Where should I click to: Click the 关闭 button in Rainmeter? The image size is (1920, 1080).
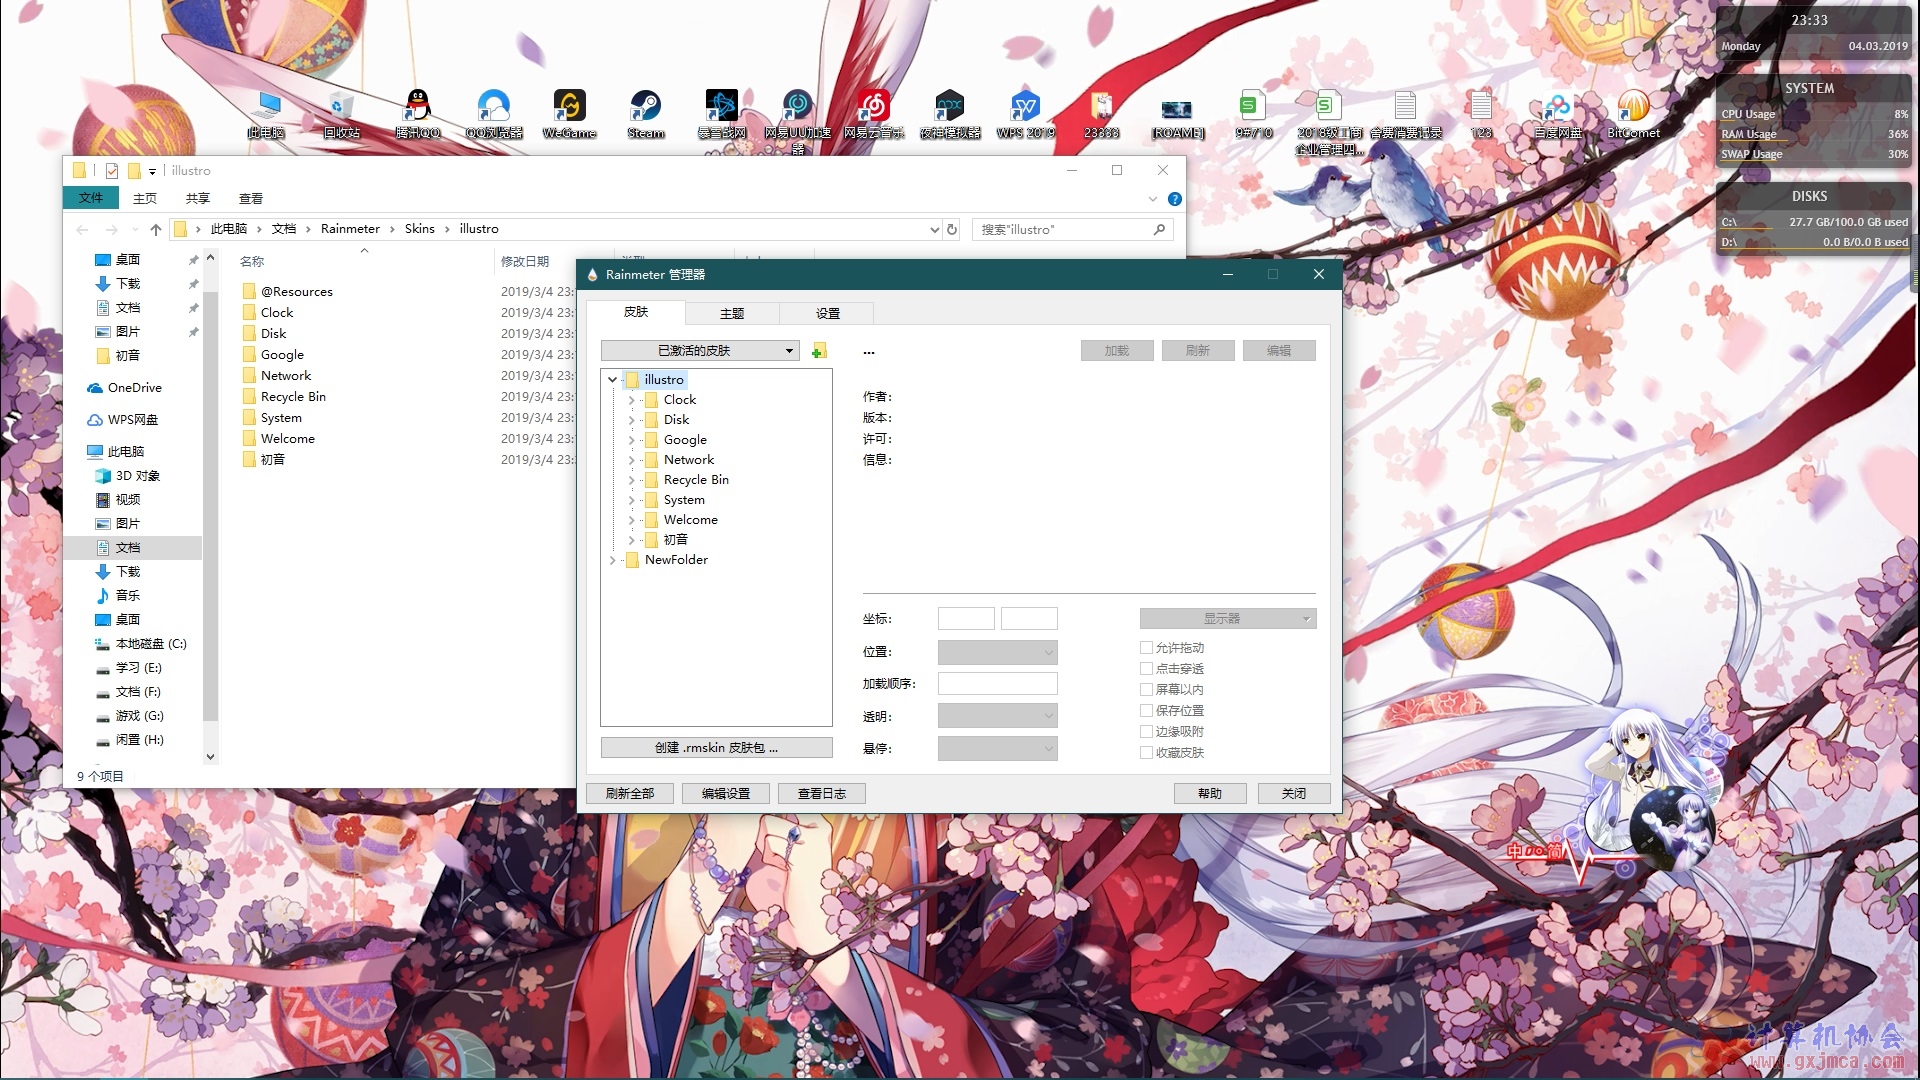[x=1294, y=794]
